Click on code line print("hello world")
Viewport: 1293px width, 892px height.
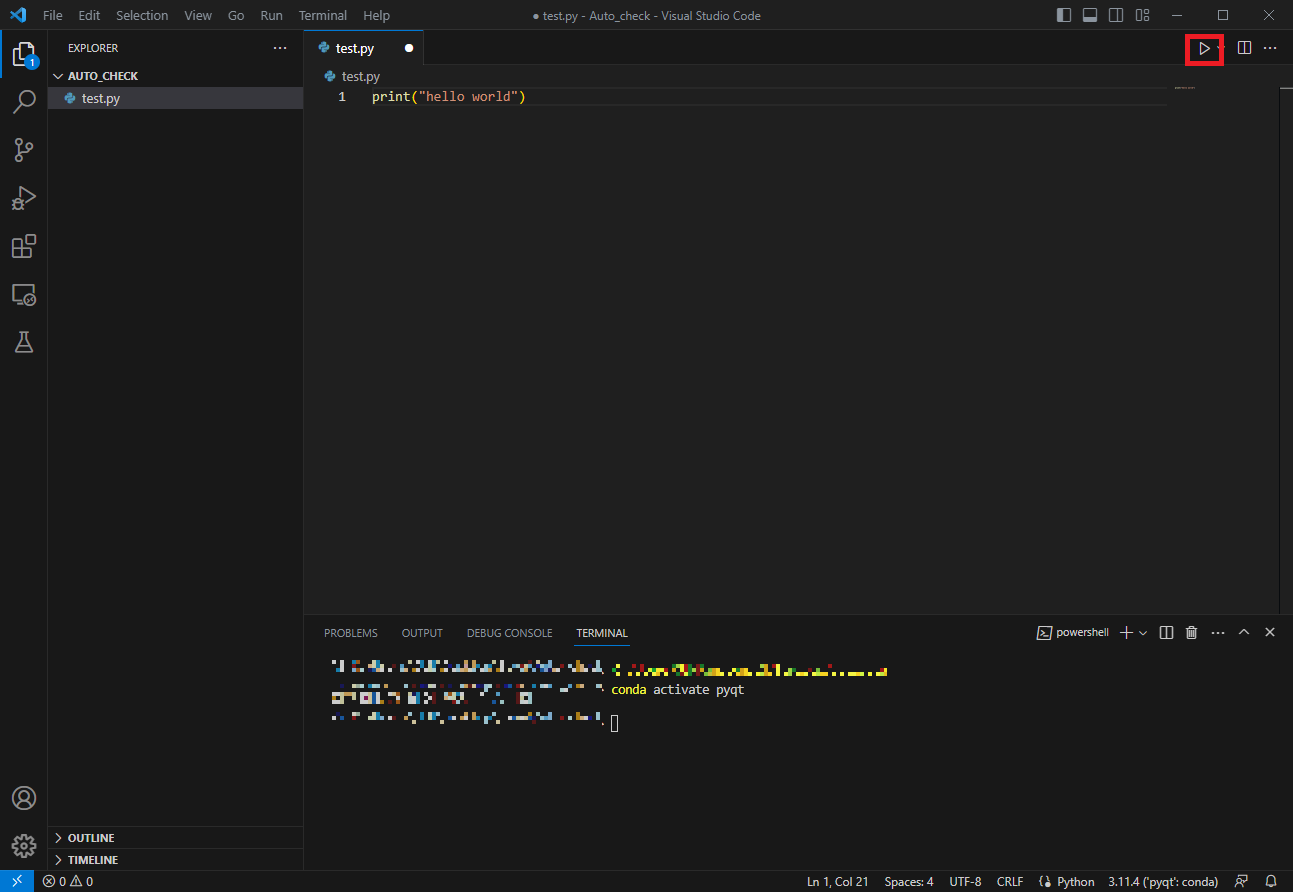click(x=448, y=97)
